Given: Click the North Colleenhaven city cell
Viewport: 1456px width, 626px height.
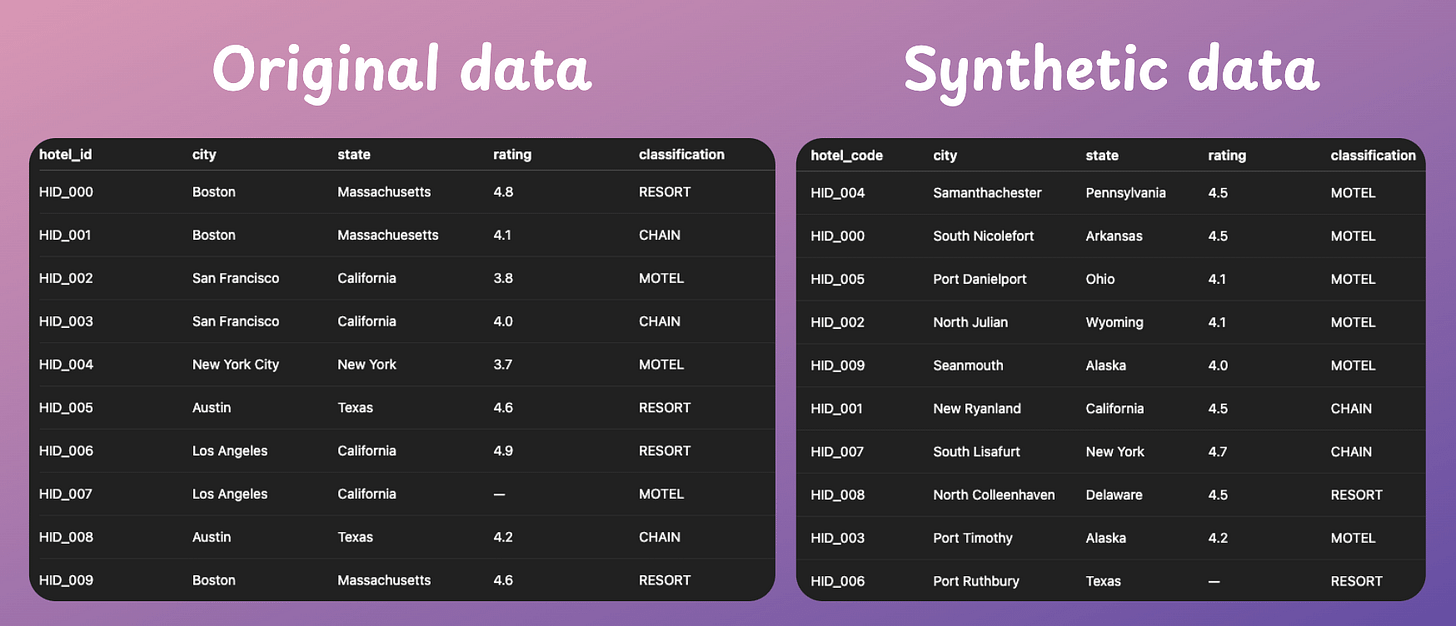Looking at the screenshot, I should pos(993,494).
